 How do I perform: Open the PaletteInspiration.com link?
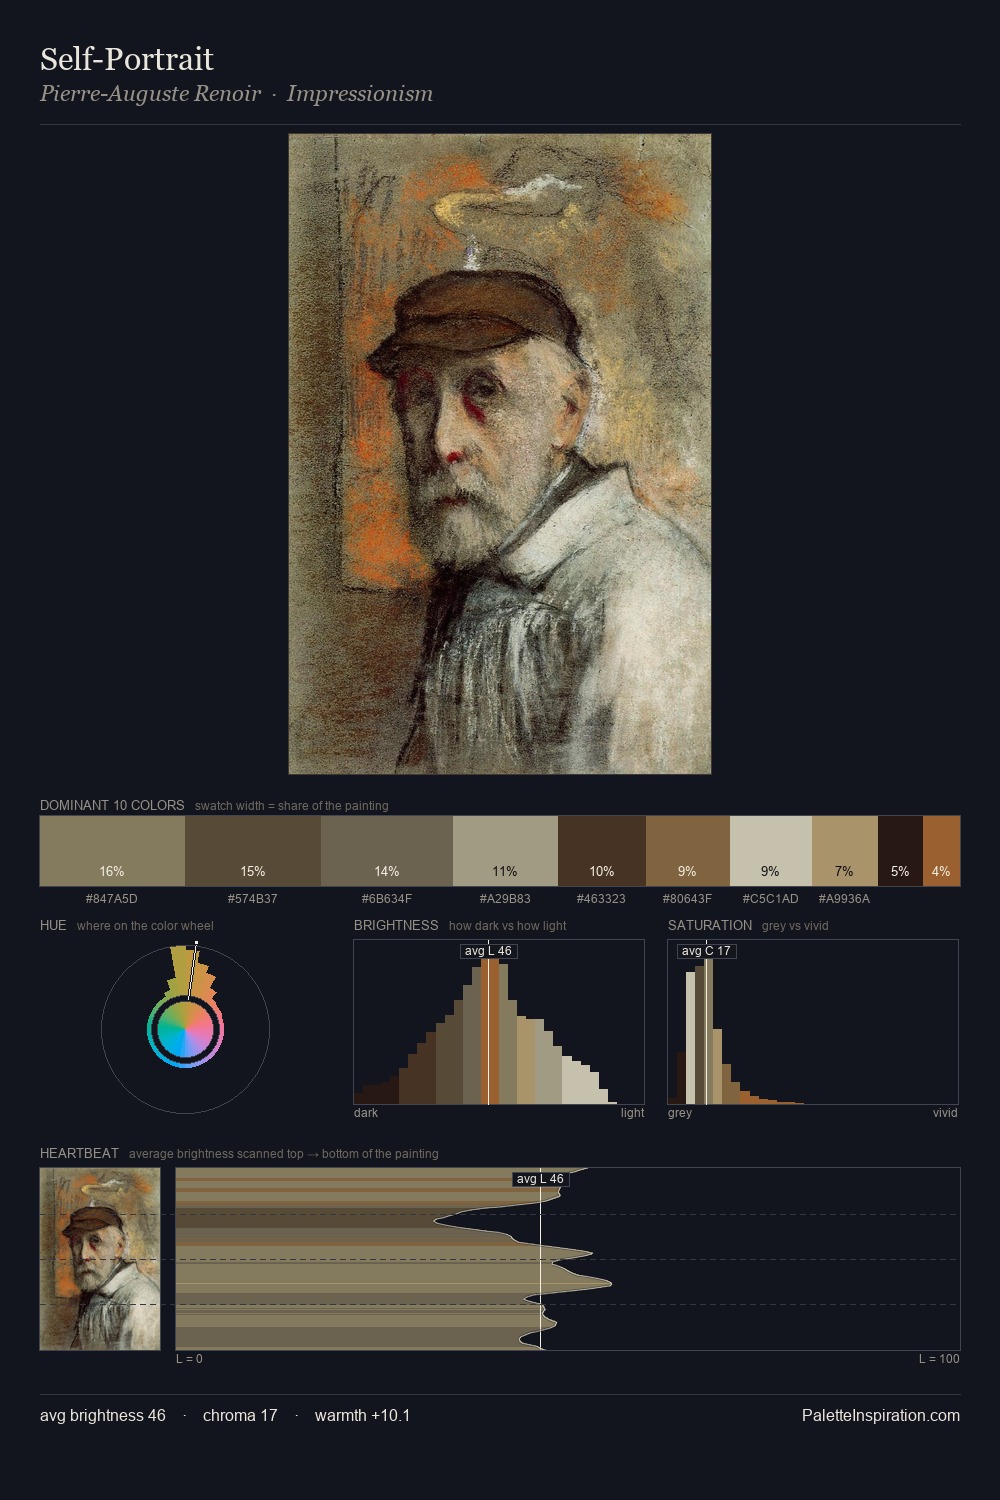pyautogui.click(x=881, y=1416)
